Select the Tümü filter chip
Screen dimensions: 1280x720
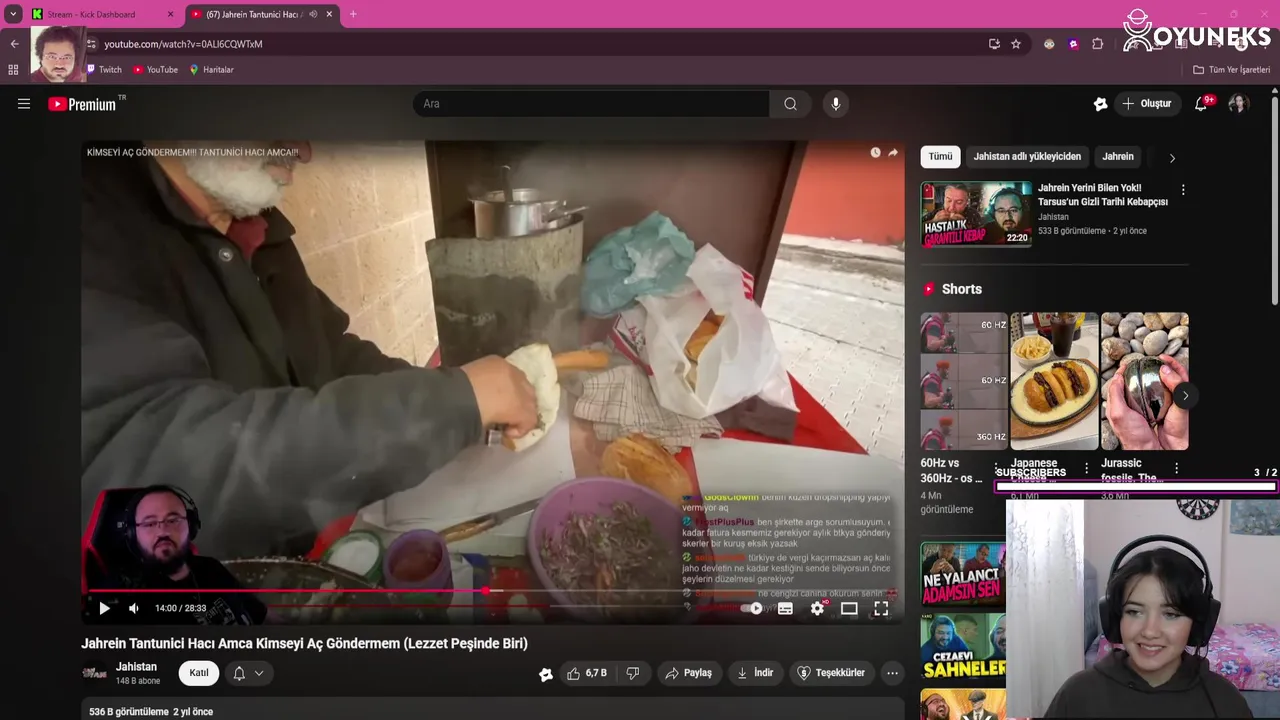coord(940,157)
